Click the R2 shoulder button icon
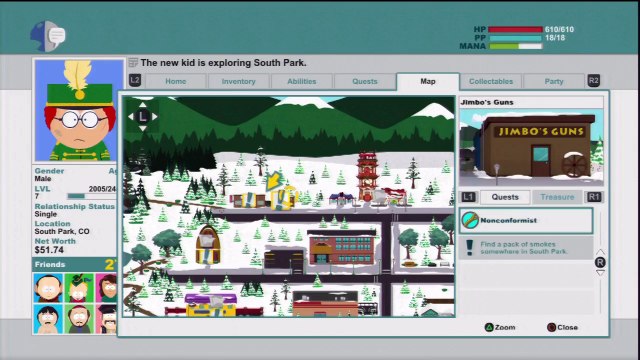This screenshot has width=640, height=360. click(594, 80)
